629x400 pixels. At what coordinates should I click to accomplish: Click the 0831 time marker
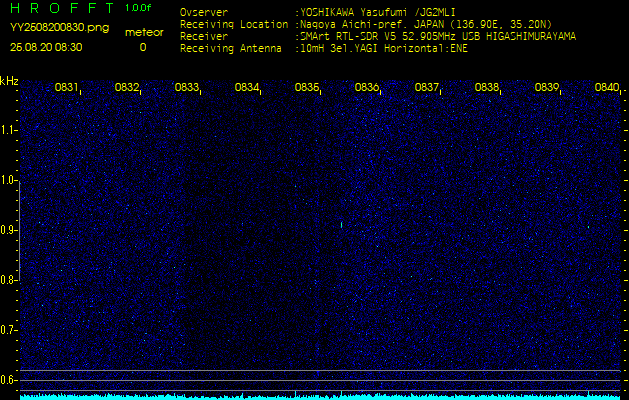tap(66, 87)
